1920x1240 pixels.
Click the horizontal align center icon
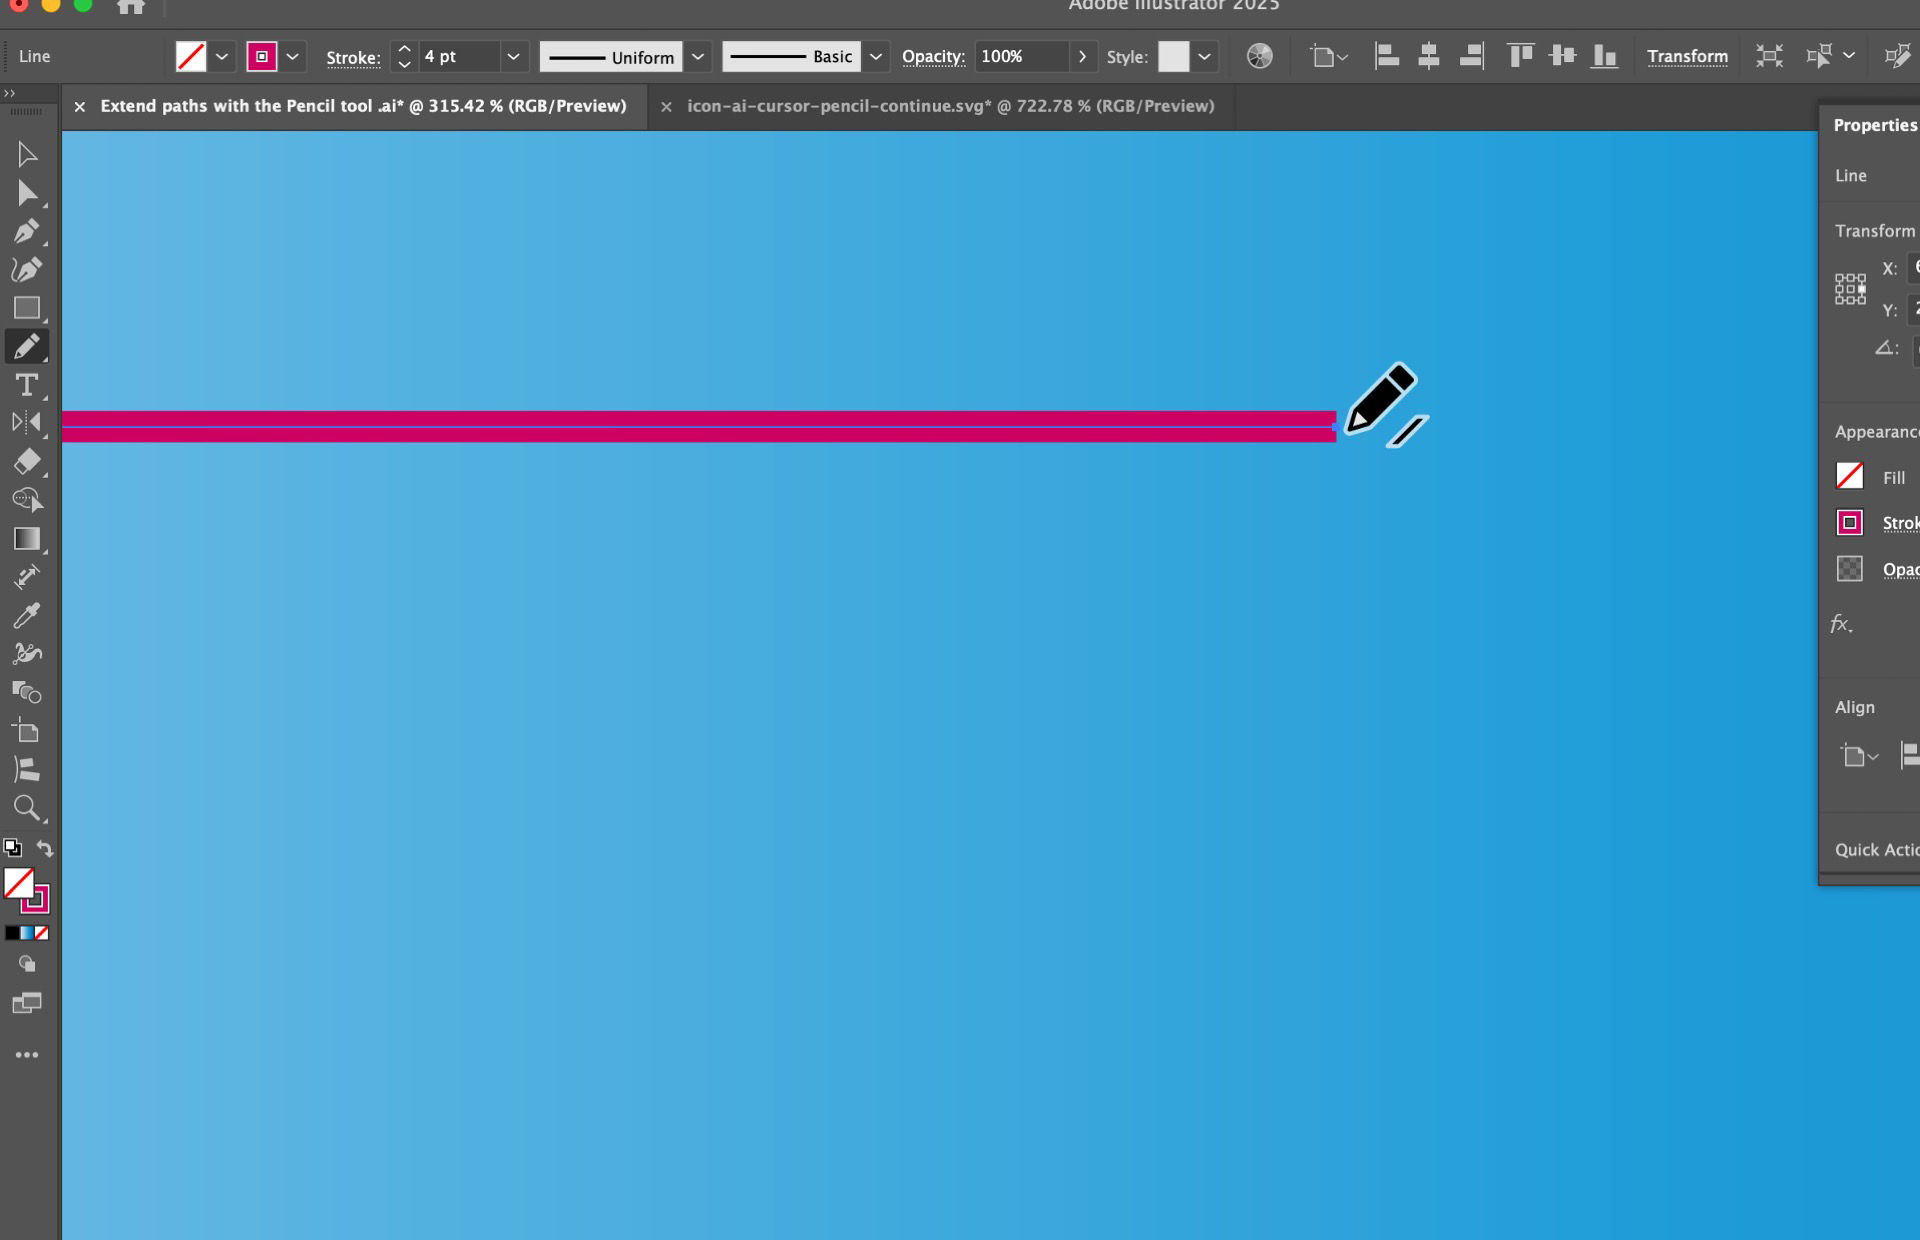(x=1428, y=56)
